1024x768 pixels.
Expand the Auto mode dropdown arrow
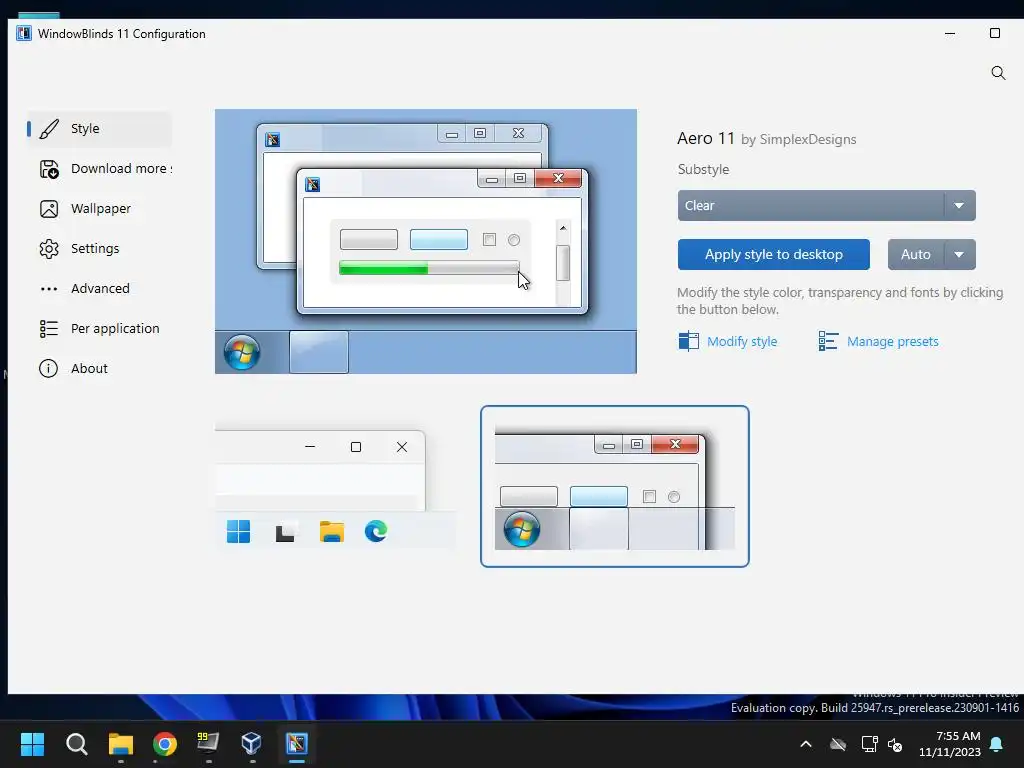959,255
